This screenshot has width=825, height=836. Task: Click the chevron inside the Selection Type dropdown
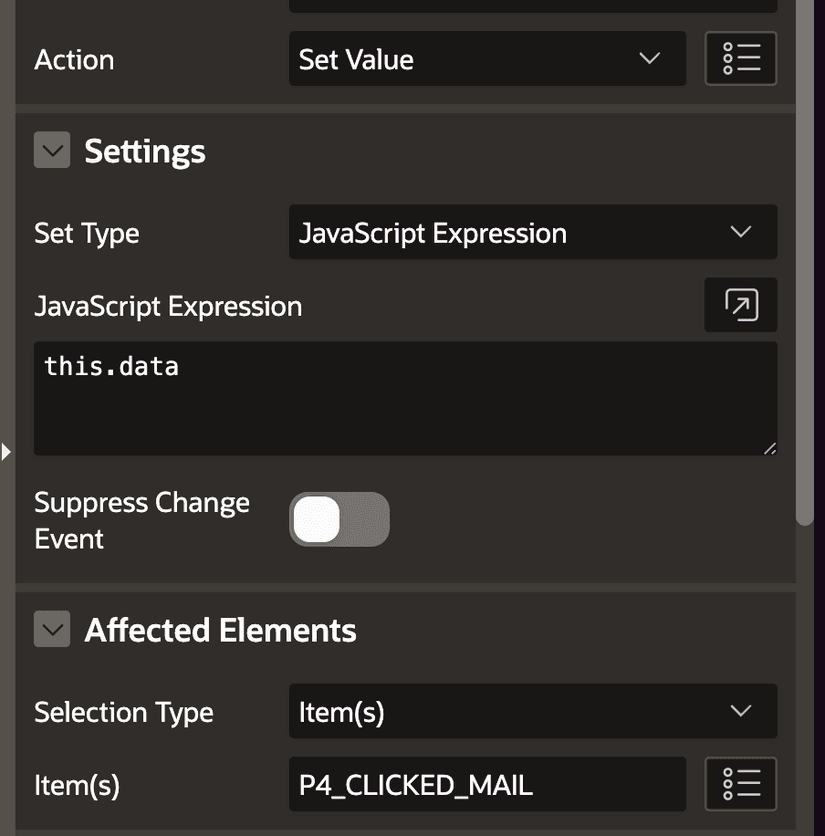741,711
